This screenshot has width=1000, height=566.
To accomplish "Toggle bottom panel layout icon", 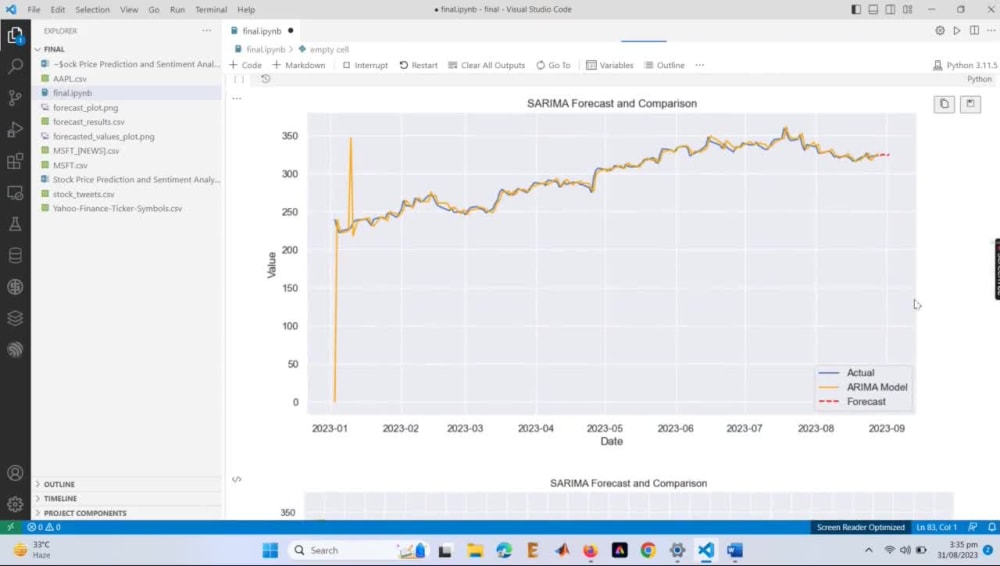I will [873, 10].
